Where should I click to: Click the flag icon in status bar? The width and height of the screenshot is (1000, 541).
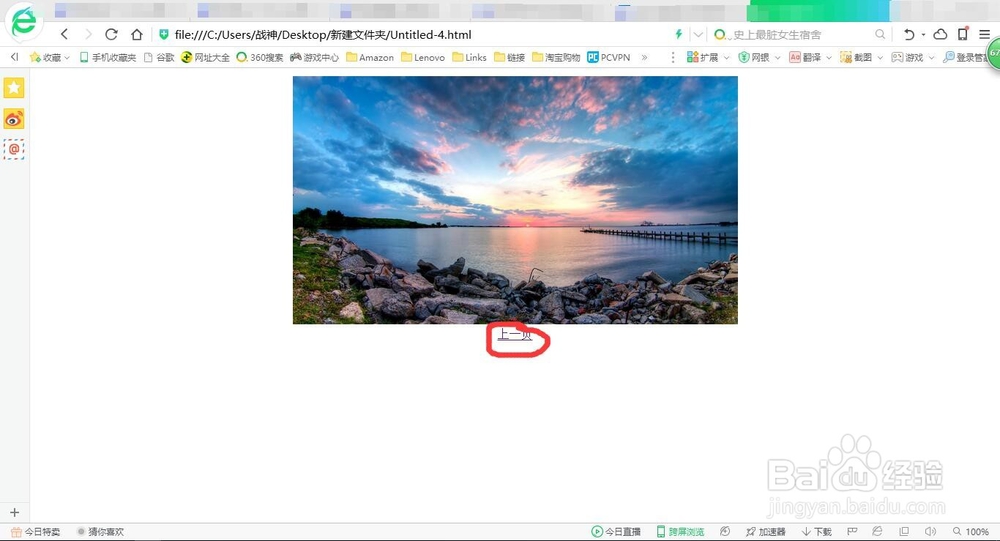[852, 531]
